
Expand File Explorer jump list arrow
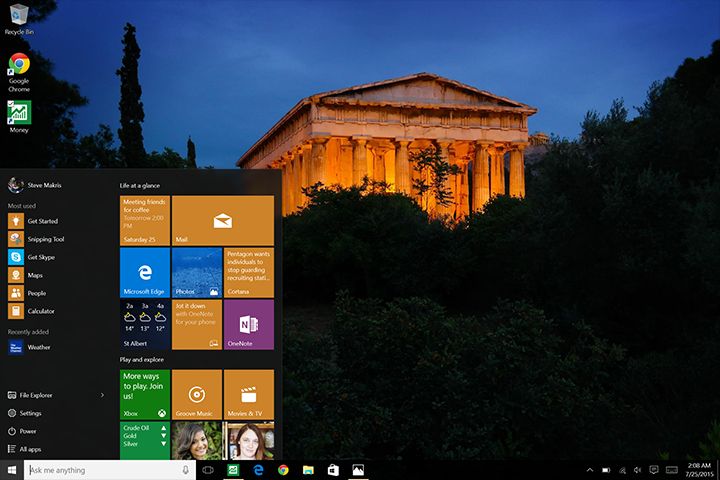pyautogui.click(x=102, y=395)
